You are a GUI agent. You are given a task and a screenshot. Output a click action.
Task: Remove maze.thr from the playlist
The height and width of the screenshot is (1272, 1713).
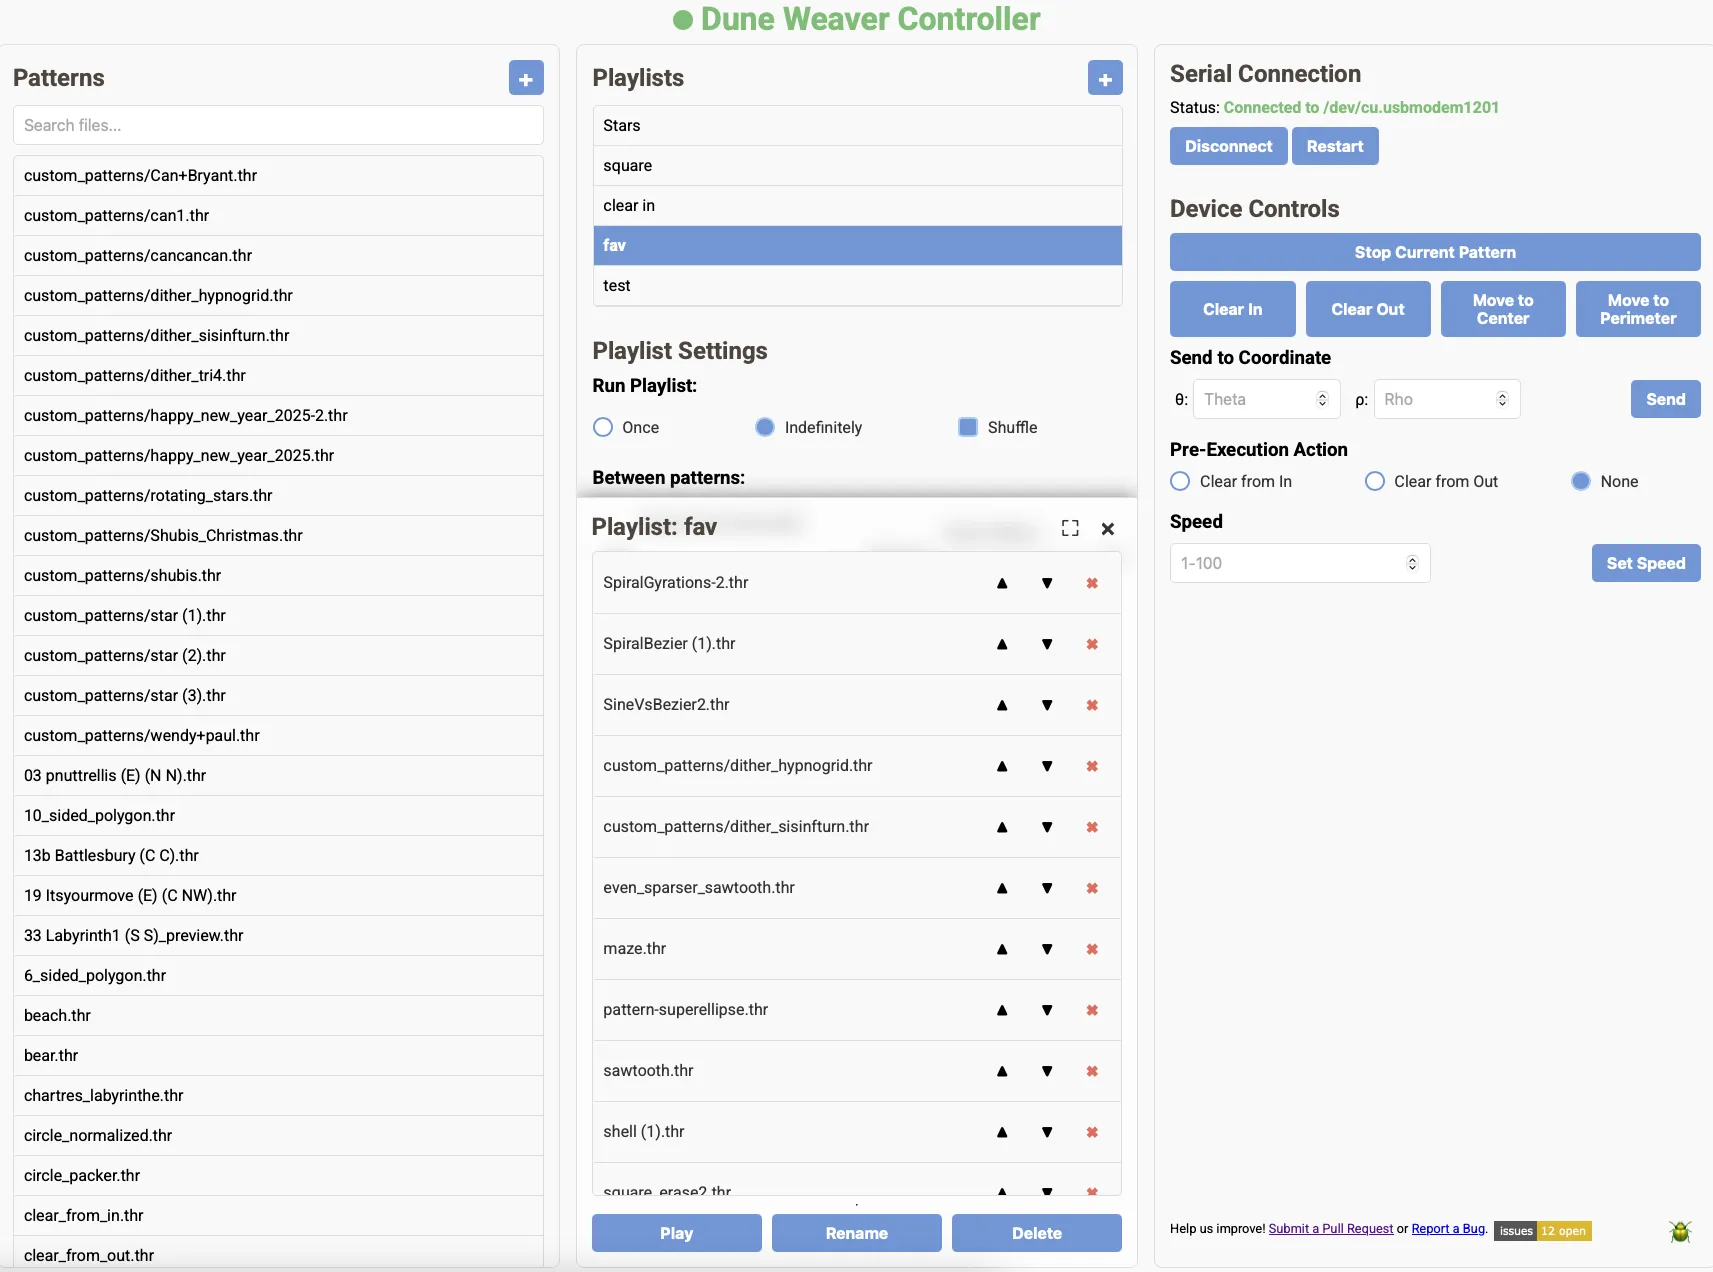pyautogui.click(x=1092, y=949)
